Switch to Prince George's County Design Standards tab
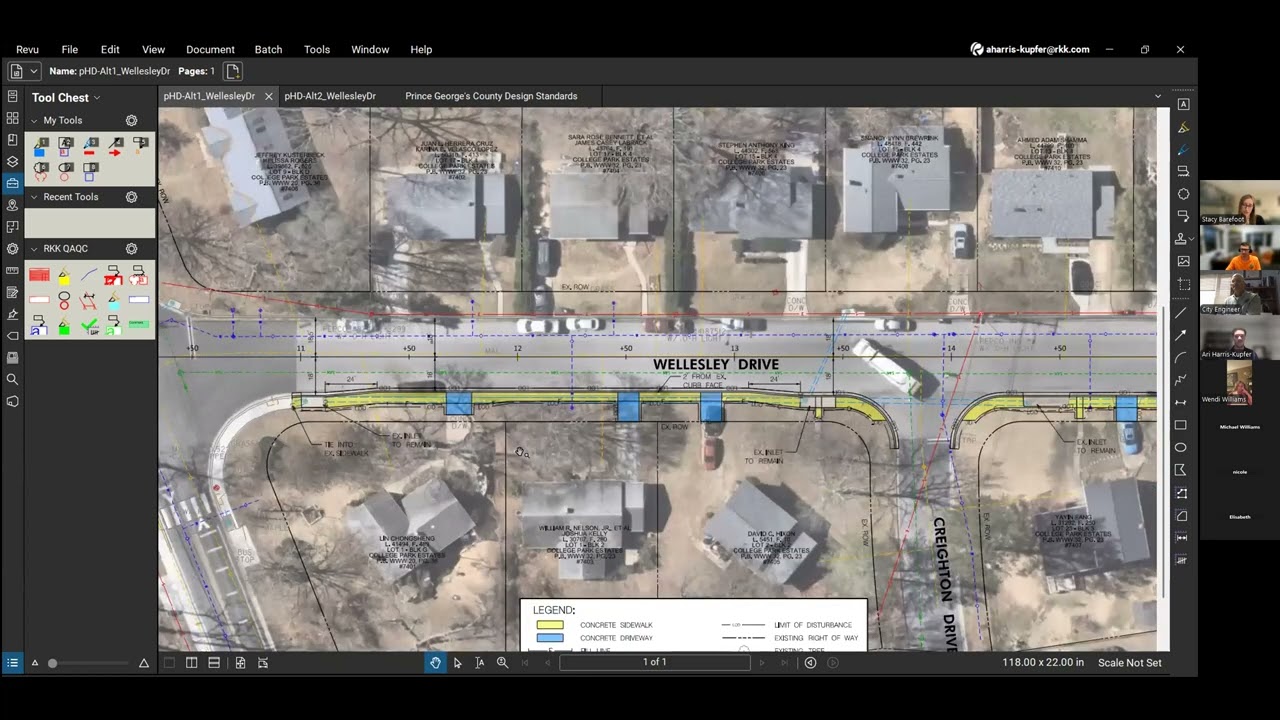The image size is (1280, 720). [491, 96]
